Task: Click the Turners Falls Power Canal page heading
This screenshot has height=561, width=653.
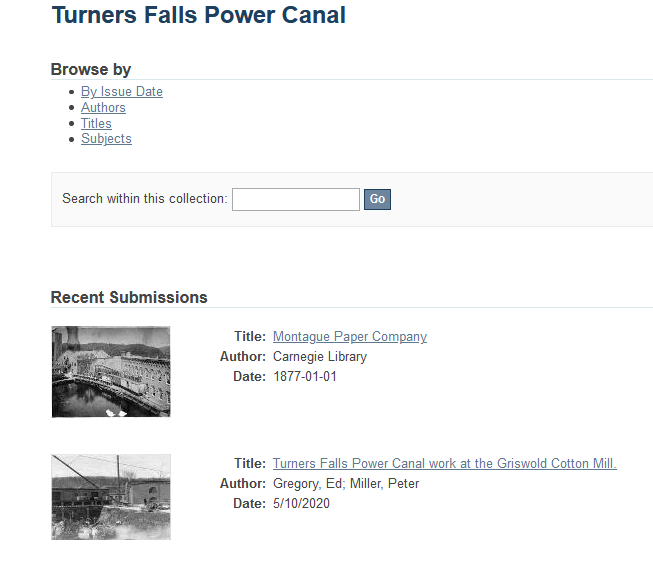Action: click(x=199, y=15)
